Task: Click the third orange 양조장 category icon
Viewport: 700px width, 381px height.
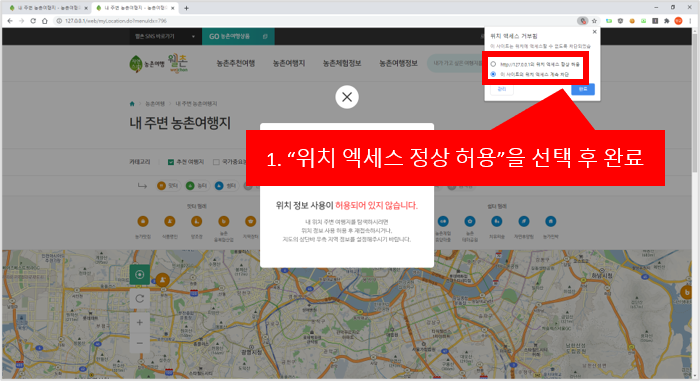Action: pyautogui.click(x=196, y=222)
